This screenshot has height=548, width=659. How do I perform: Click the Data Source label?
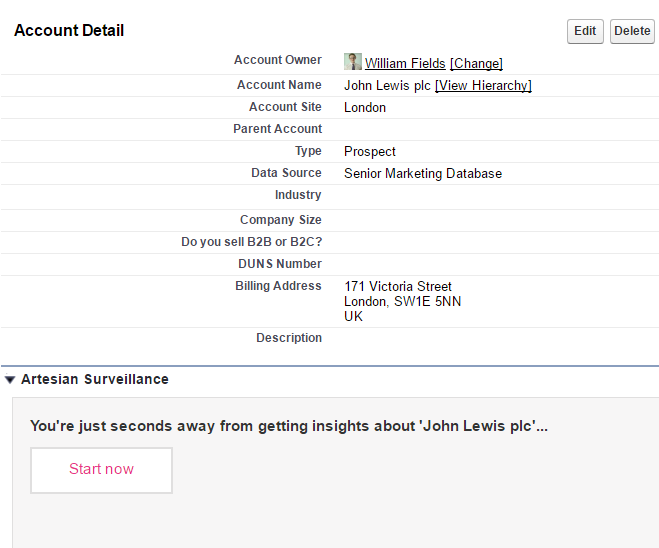(x=286, y=173)
